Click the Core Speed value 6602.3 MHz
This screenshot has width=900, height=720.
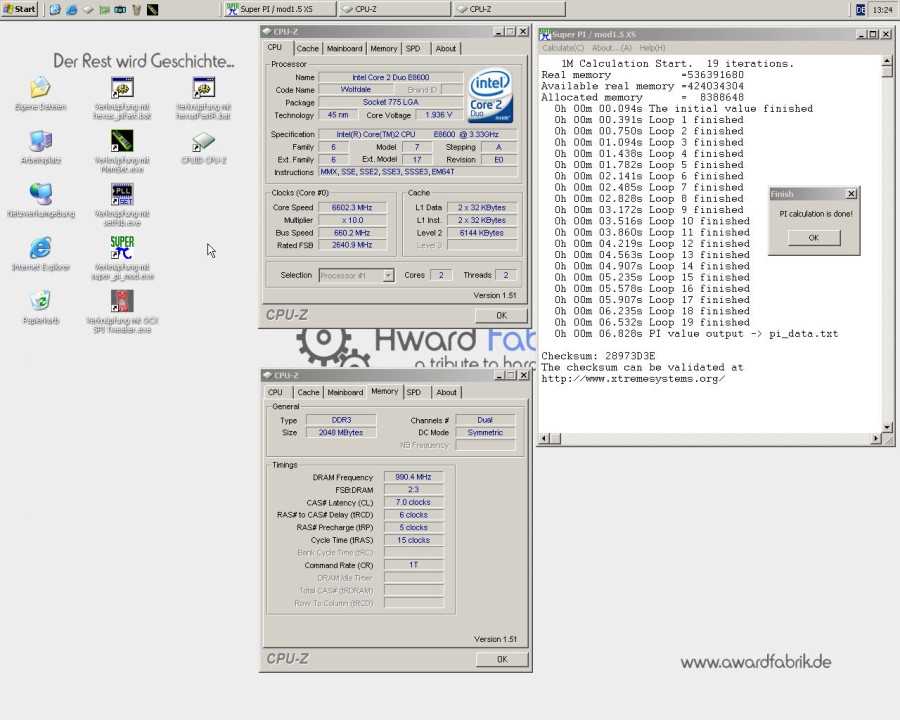[352, 207]
